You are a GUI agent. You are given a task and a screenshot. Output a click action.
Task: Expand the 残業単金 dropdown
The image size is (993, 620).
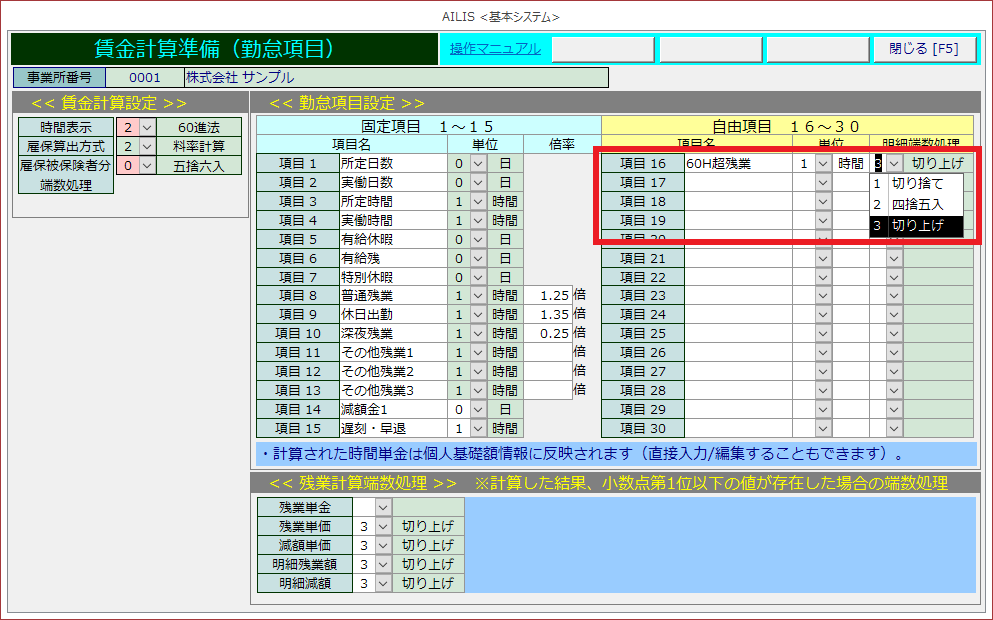tap(383, 508)
